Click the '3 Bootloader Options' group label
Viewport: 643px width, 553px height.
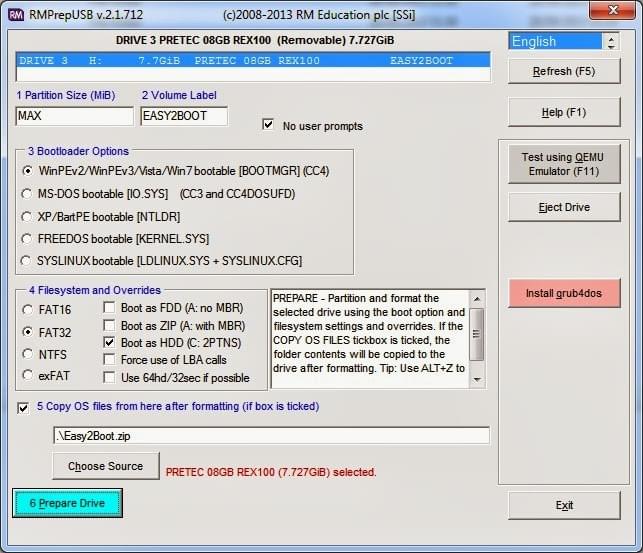78,151
